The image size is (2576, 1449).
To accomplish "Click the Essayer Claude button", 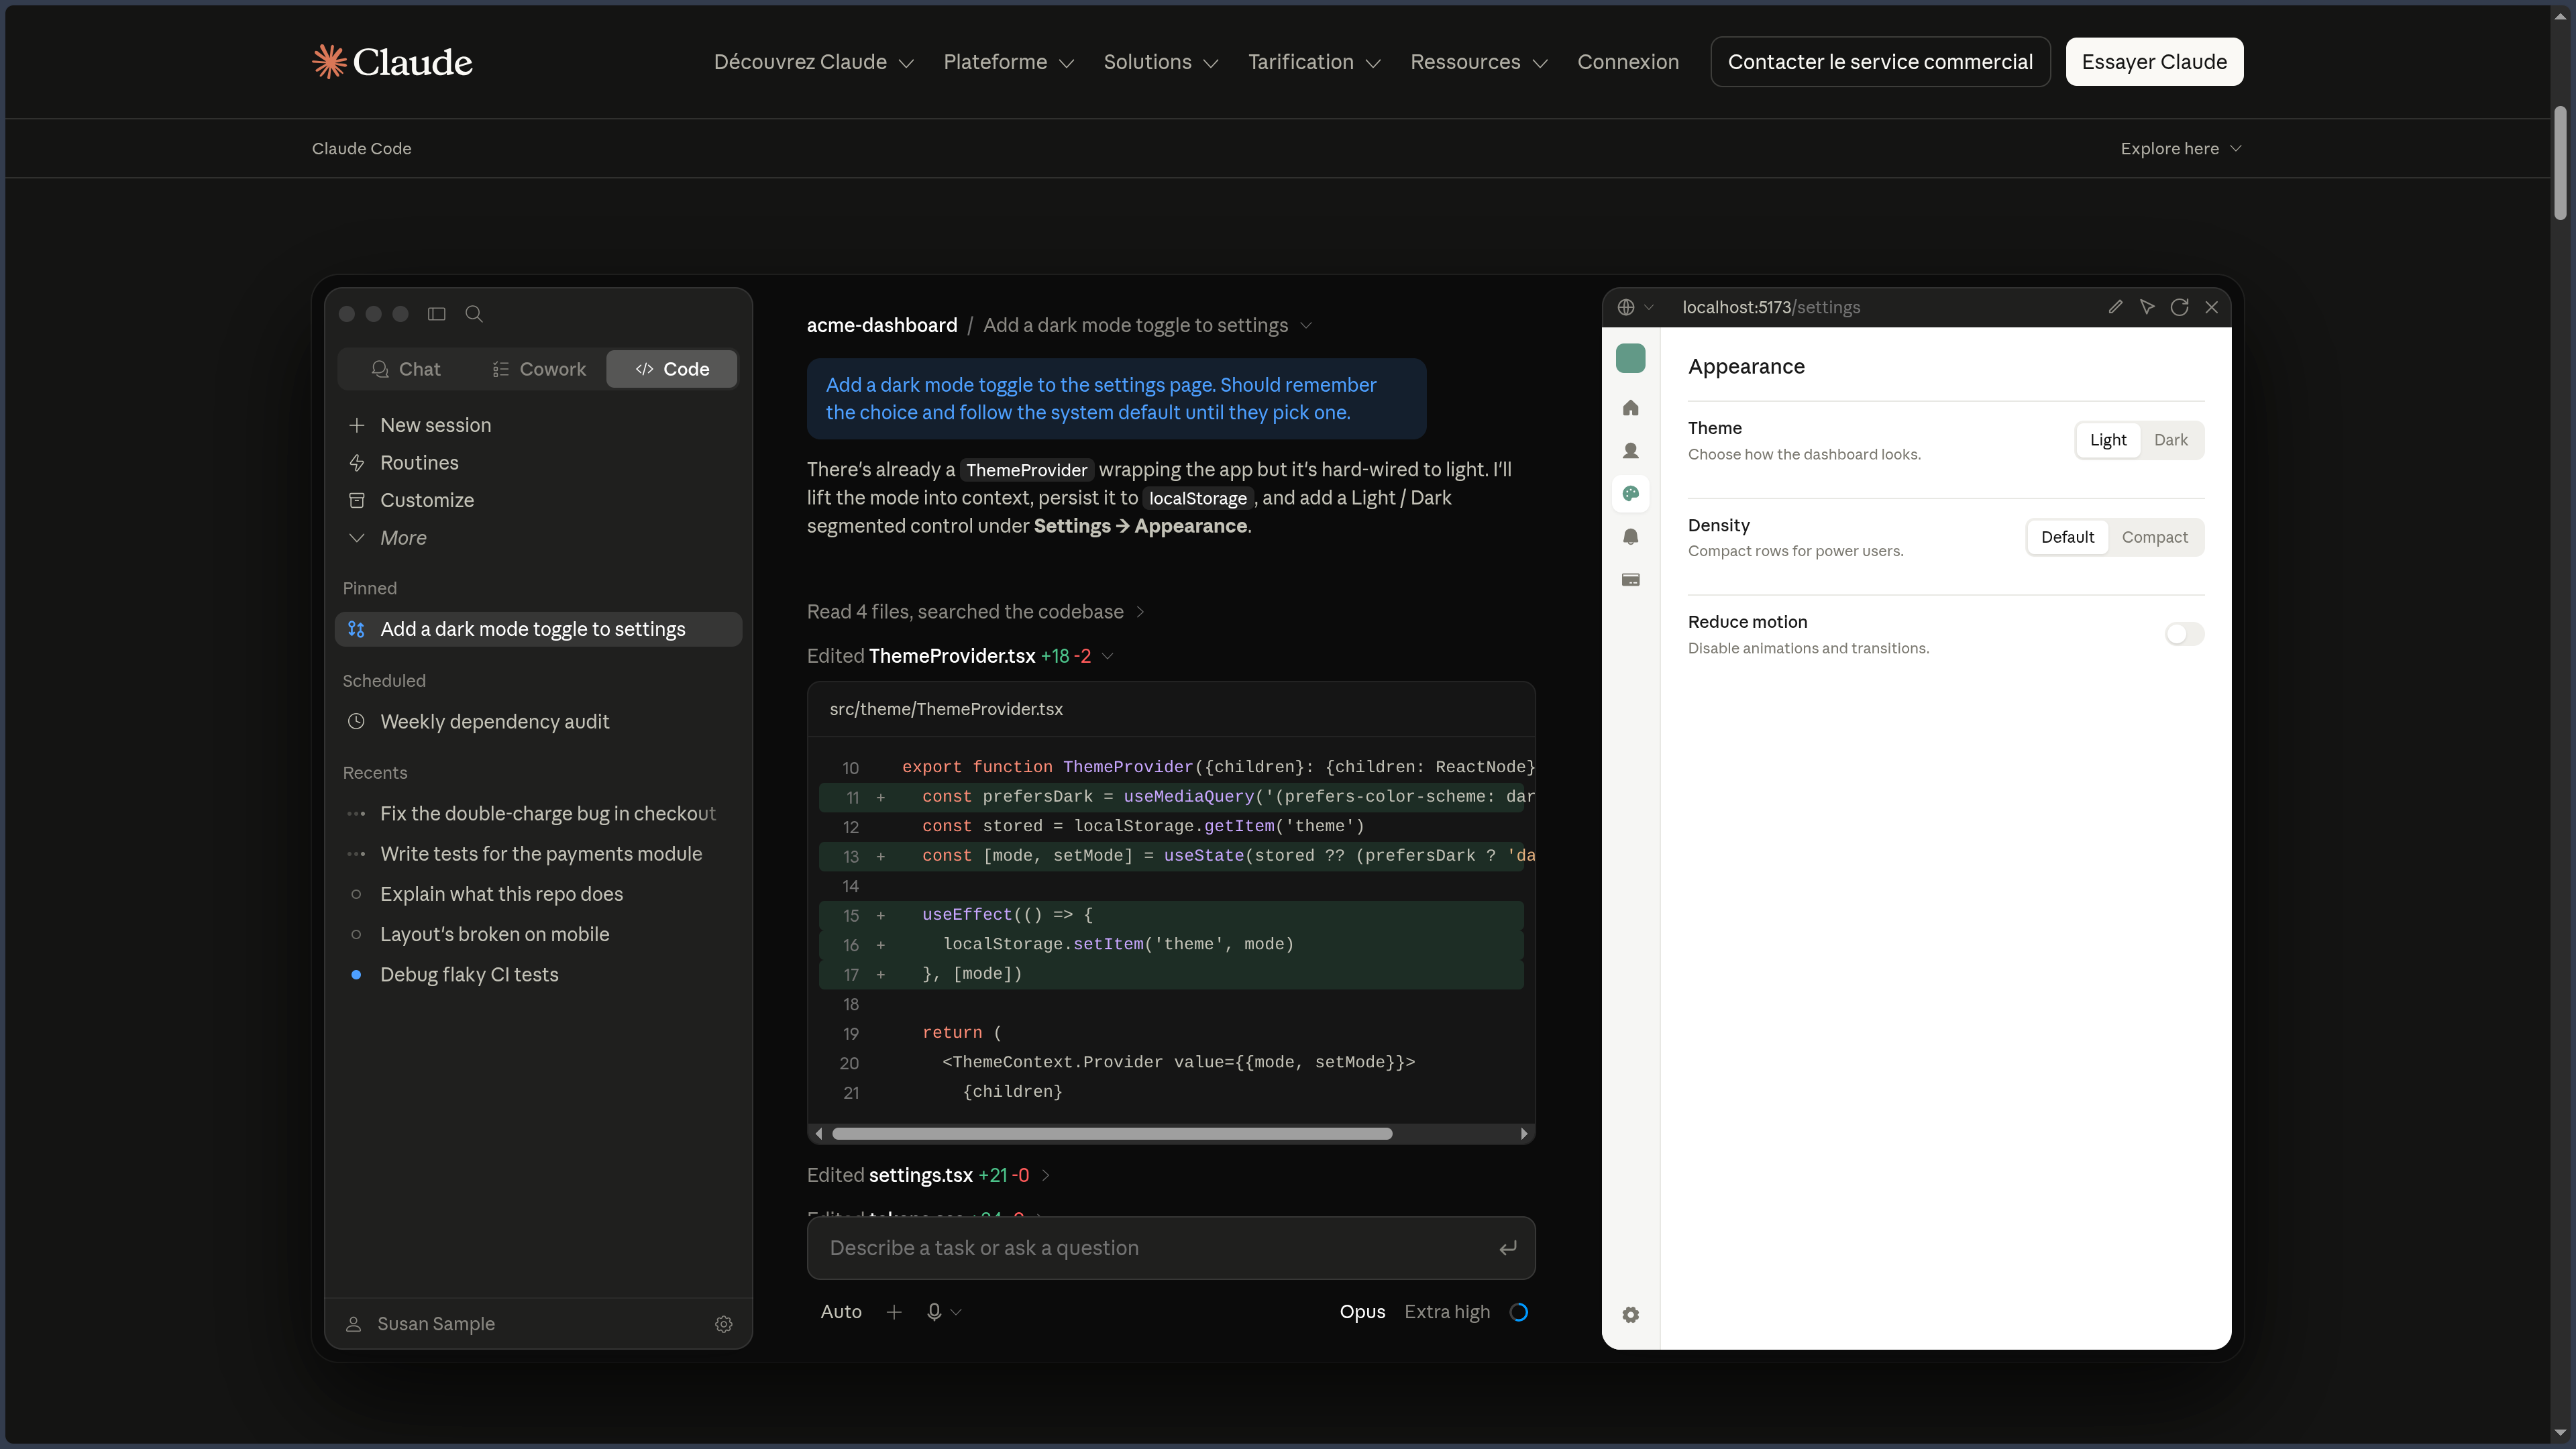I will 2154,62.
